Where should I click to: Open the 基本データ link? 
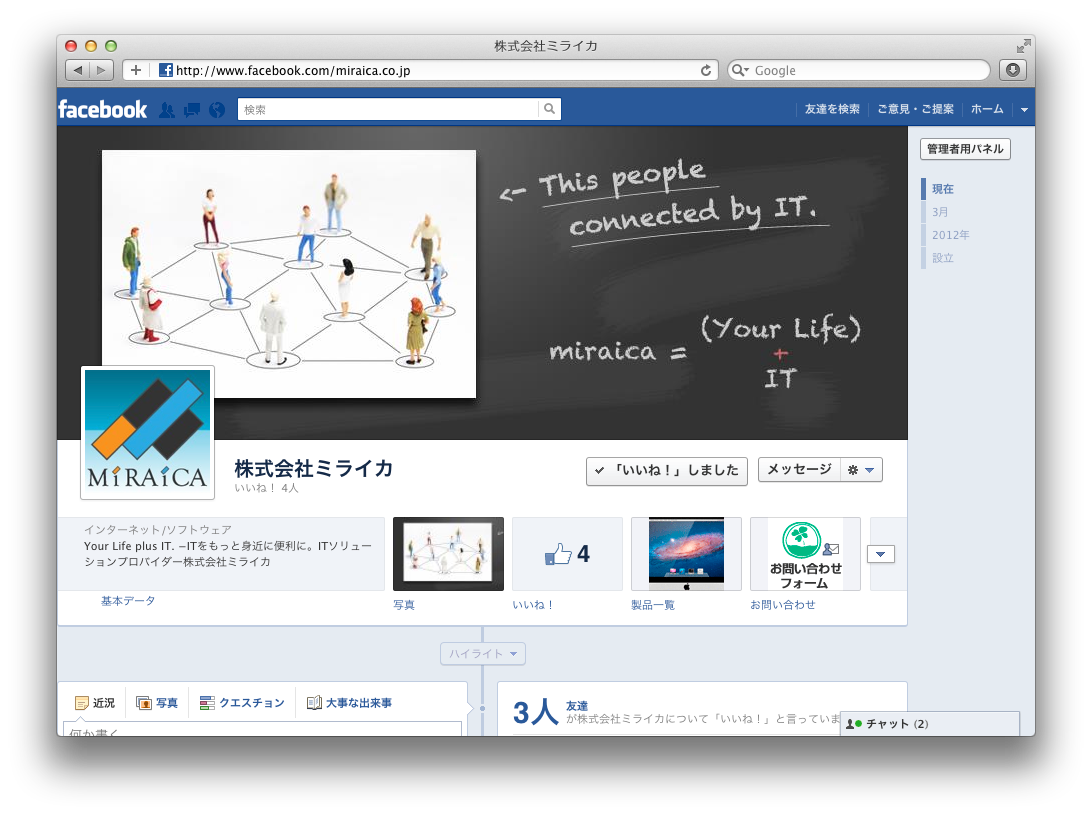coord(128,601)
